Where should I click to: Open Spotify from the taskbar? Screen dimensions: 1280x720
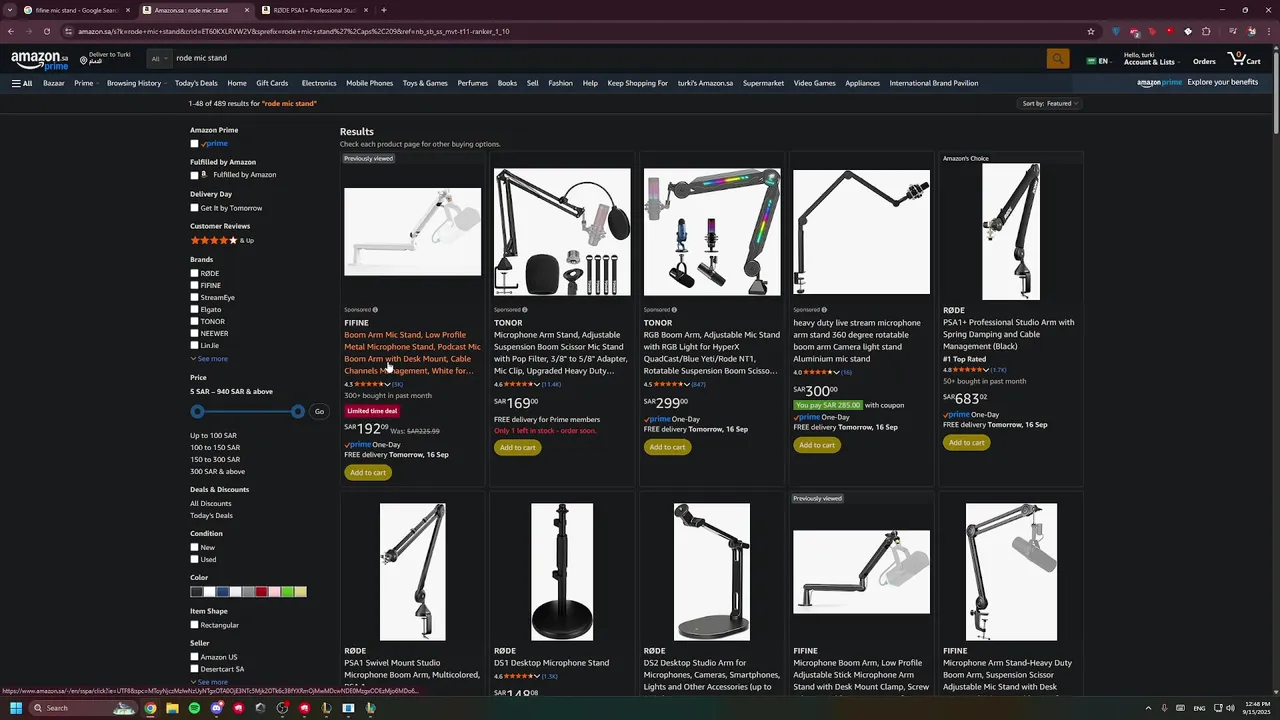[194, 708]
